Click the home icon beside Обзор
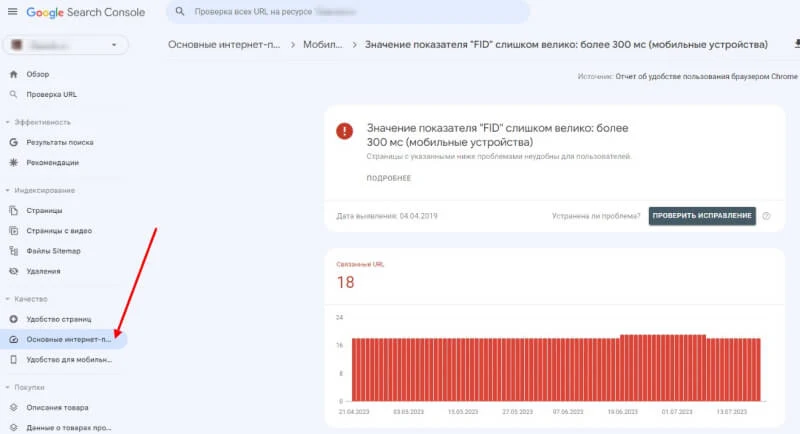The width and height of the screenshot is (800, 434). [x=13, y=74]
